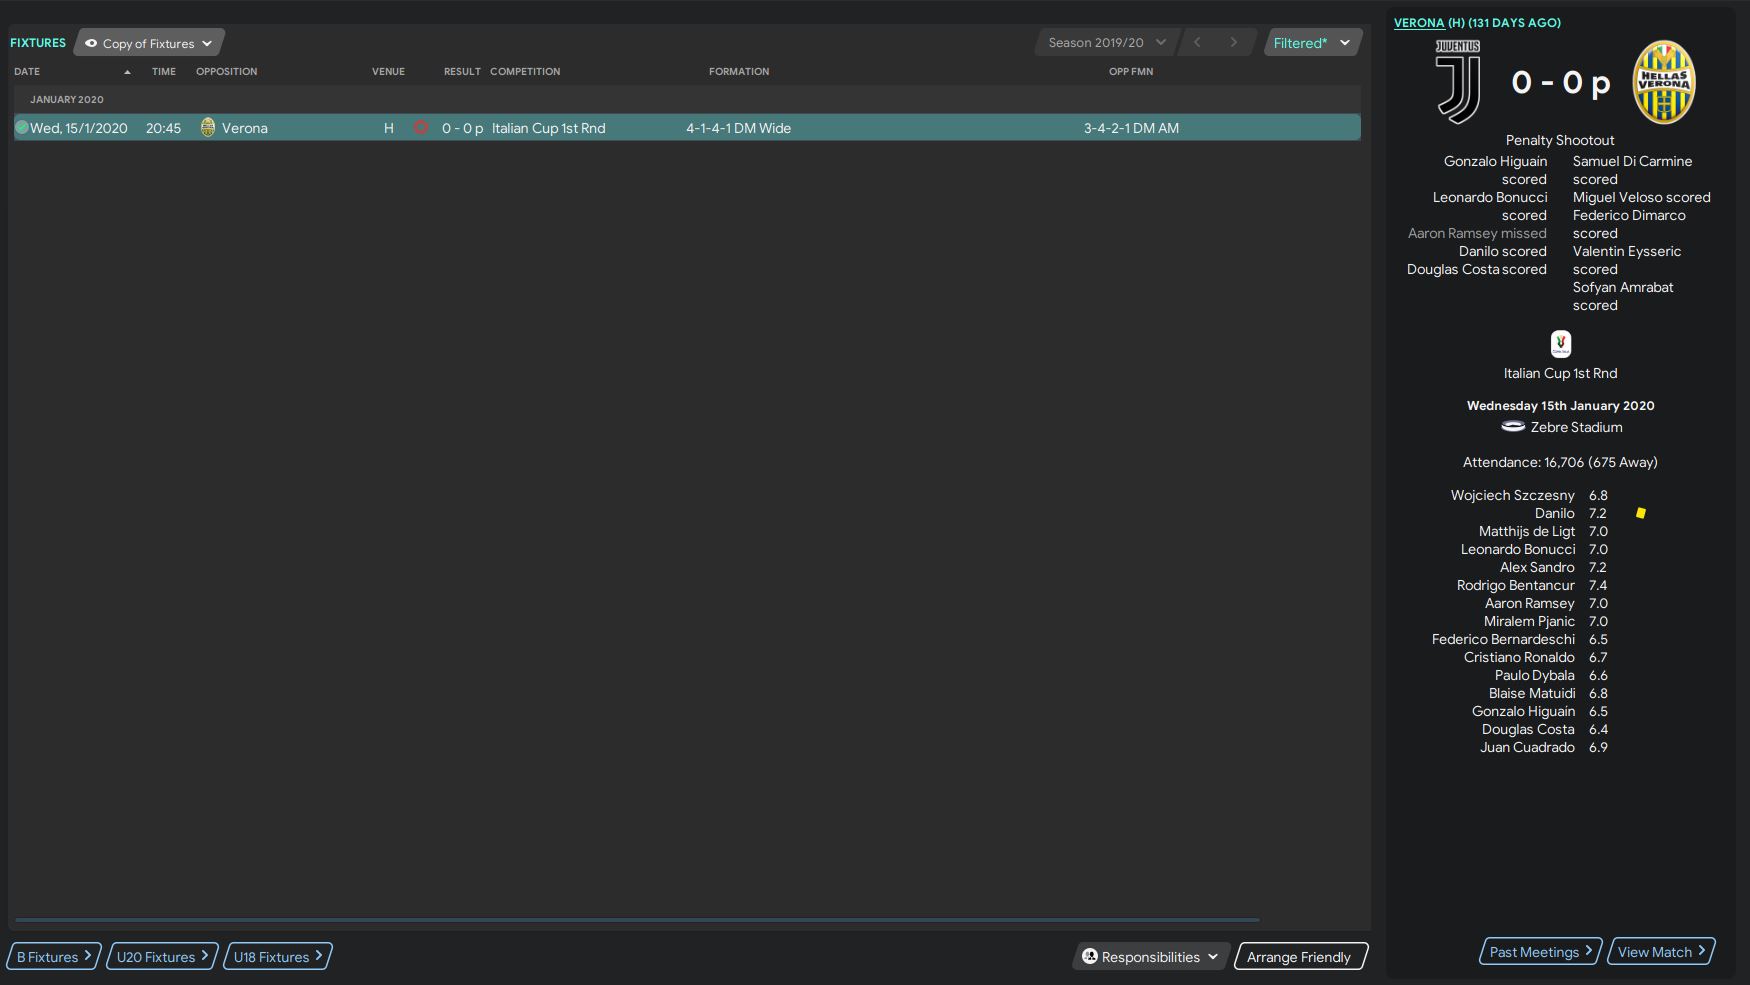Image resolution: width=1750 pixels, height=985 pixels.
Task: Switch to B Fixtures
Action: coord(54,957)
